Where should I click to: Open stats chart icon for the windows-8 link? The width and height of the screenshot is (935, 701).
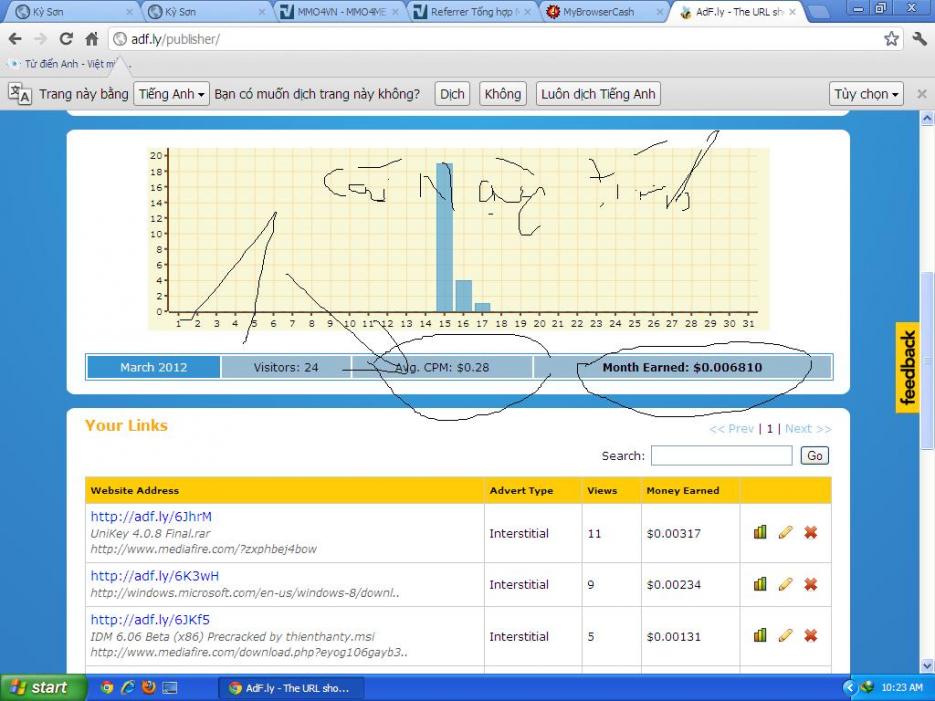pos(760,584)
